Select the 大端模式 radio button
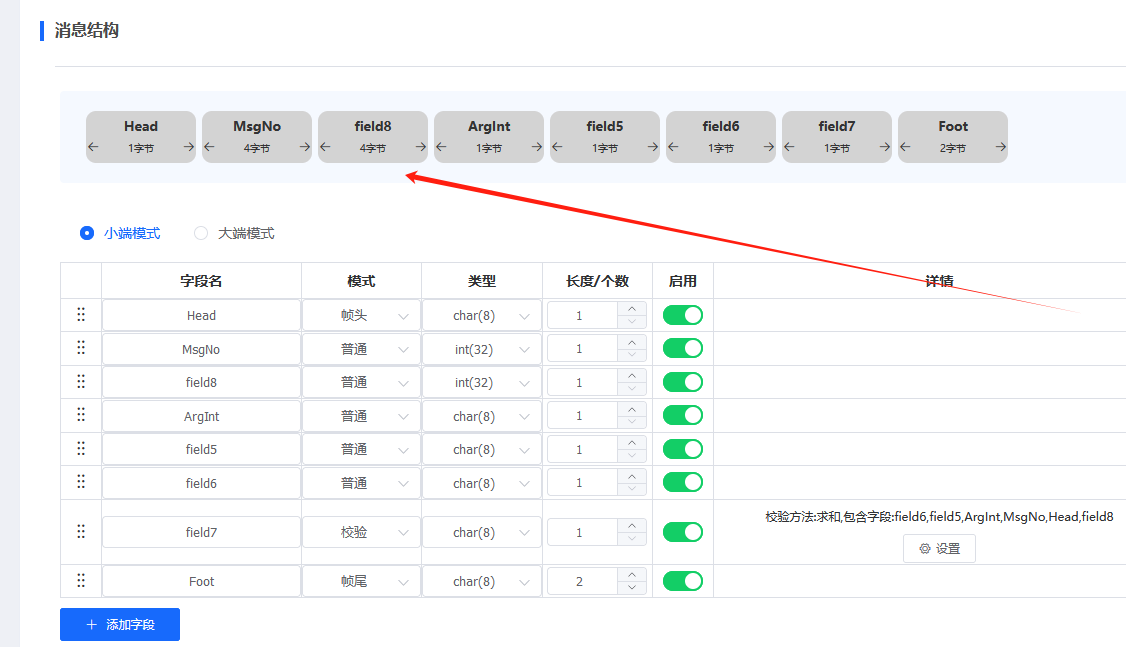 (201, 233)
